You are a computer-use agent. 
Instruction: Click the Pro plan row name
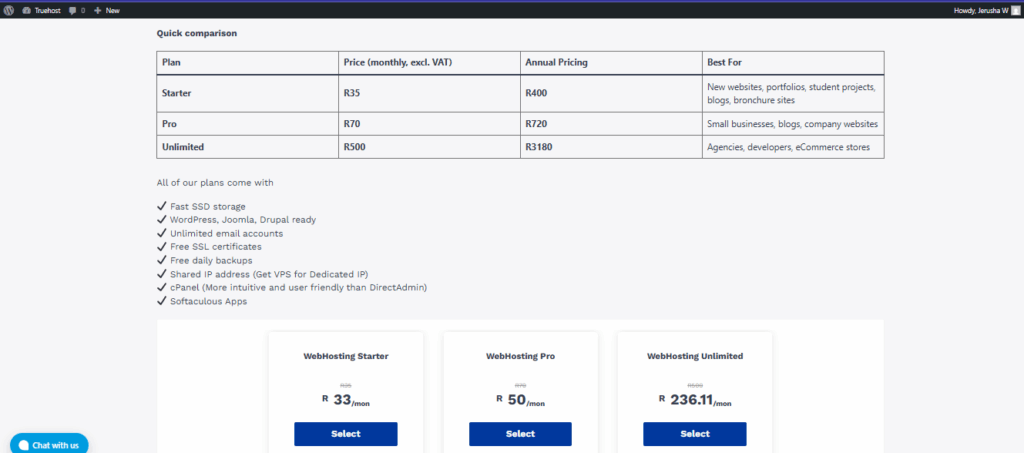tap(169, 124)
